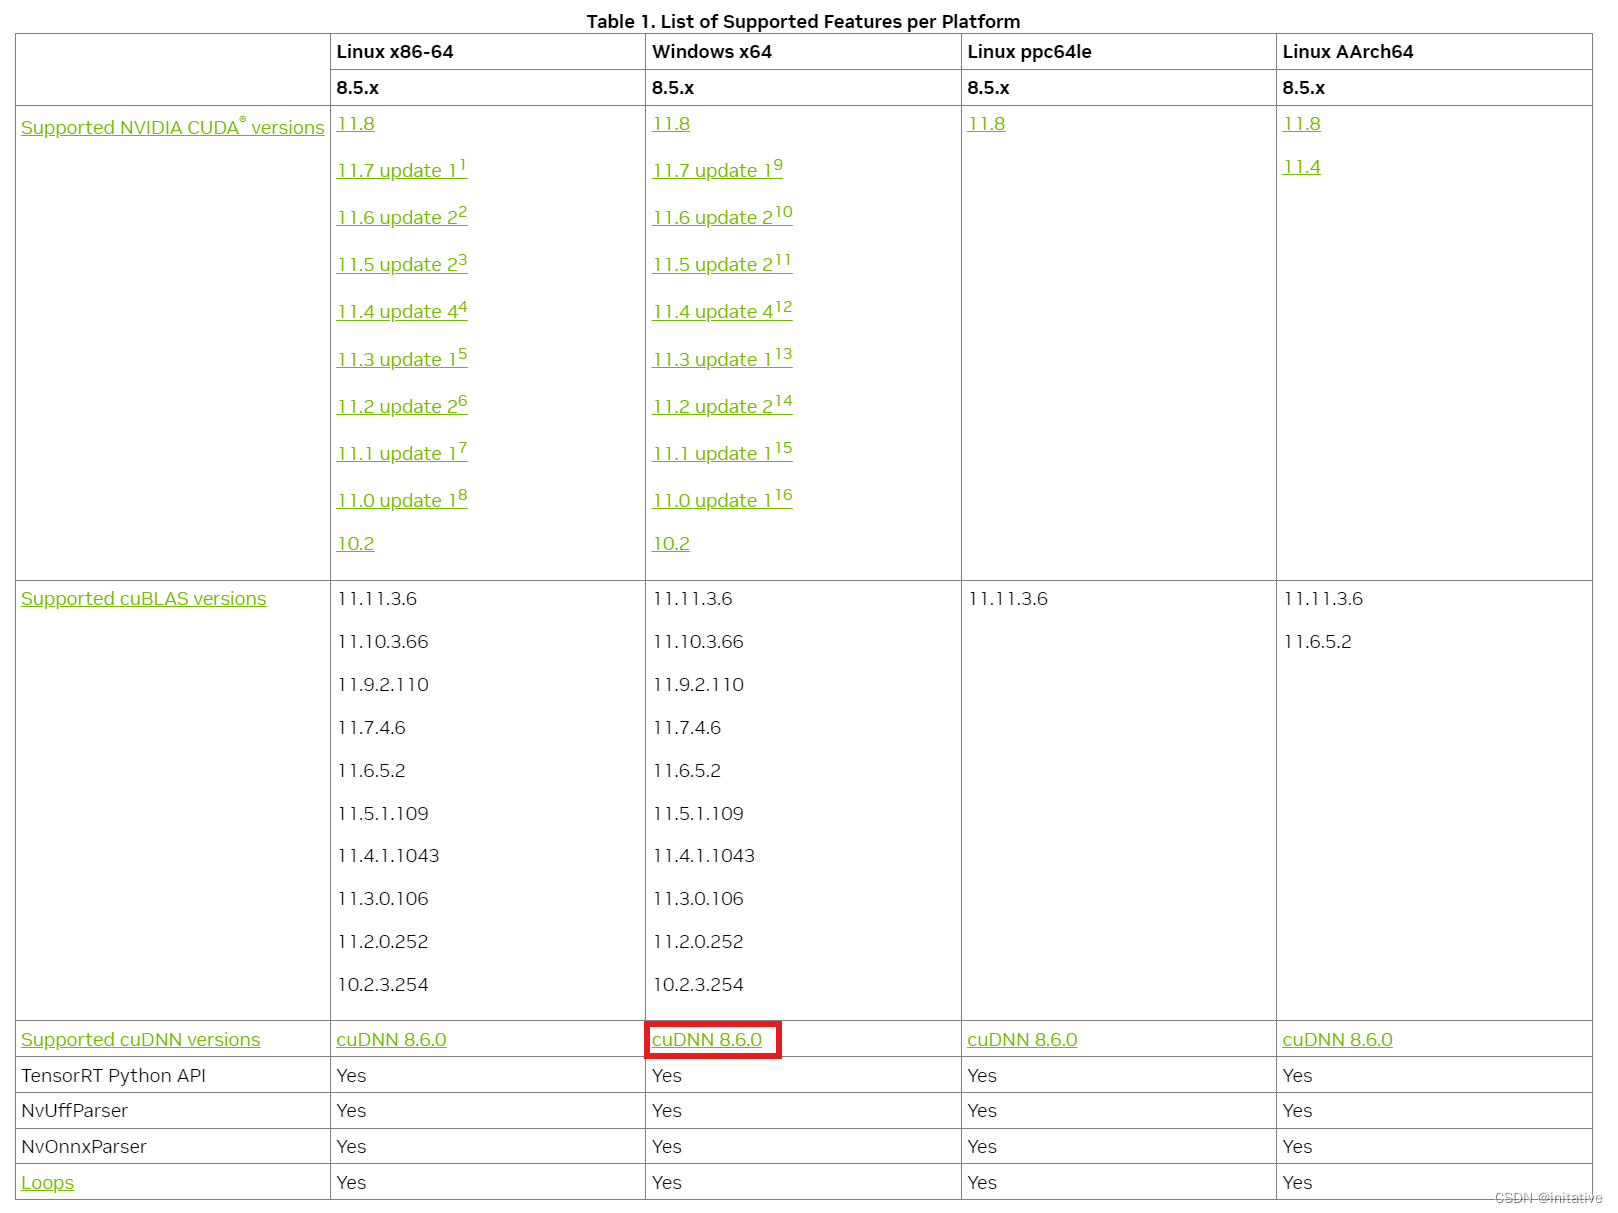1618x1213 pixels.
Task: Open 11.6 update 2 link under Linux x86-64
Action: (402, 216)
